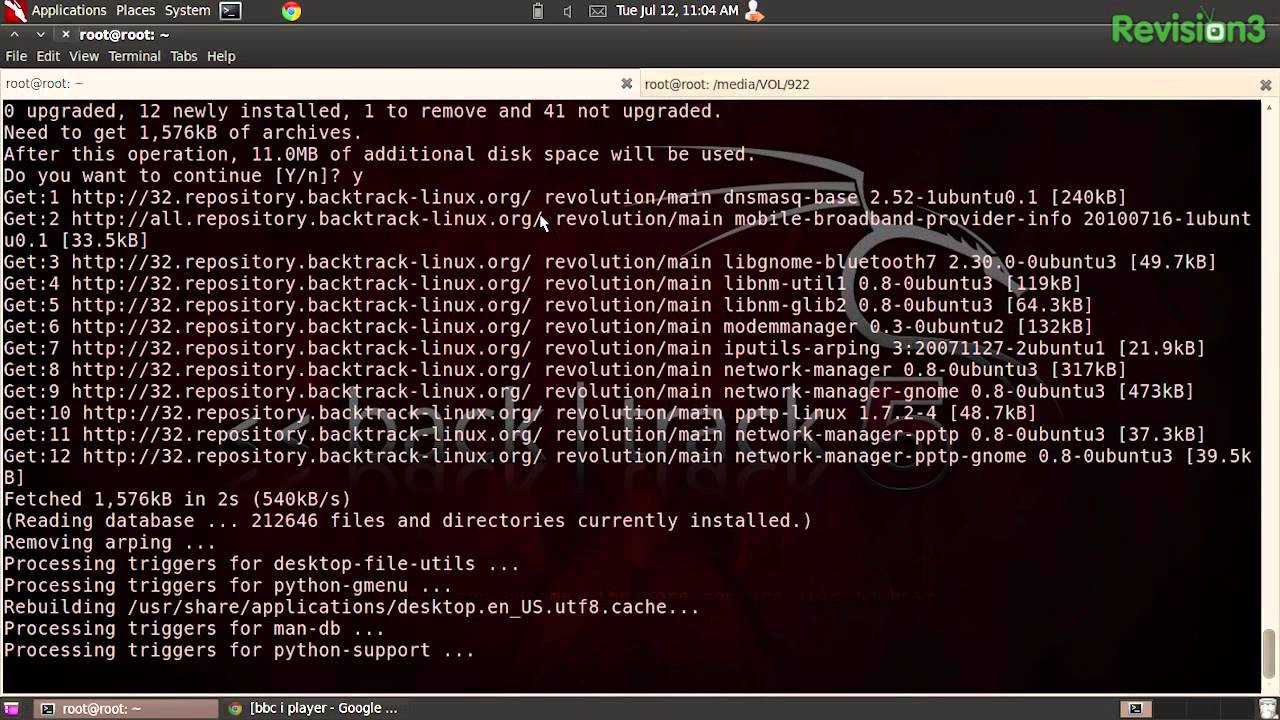
Task: Launch terminal from top panel icon
Action: pyautogui.click(x=231, y=11)
